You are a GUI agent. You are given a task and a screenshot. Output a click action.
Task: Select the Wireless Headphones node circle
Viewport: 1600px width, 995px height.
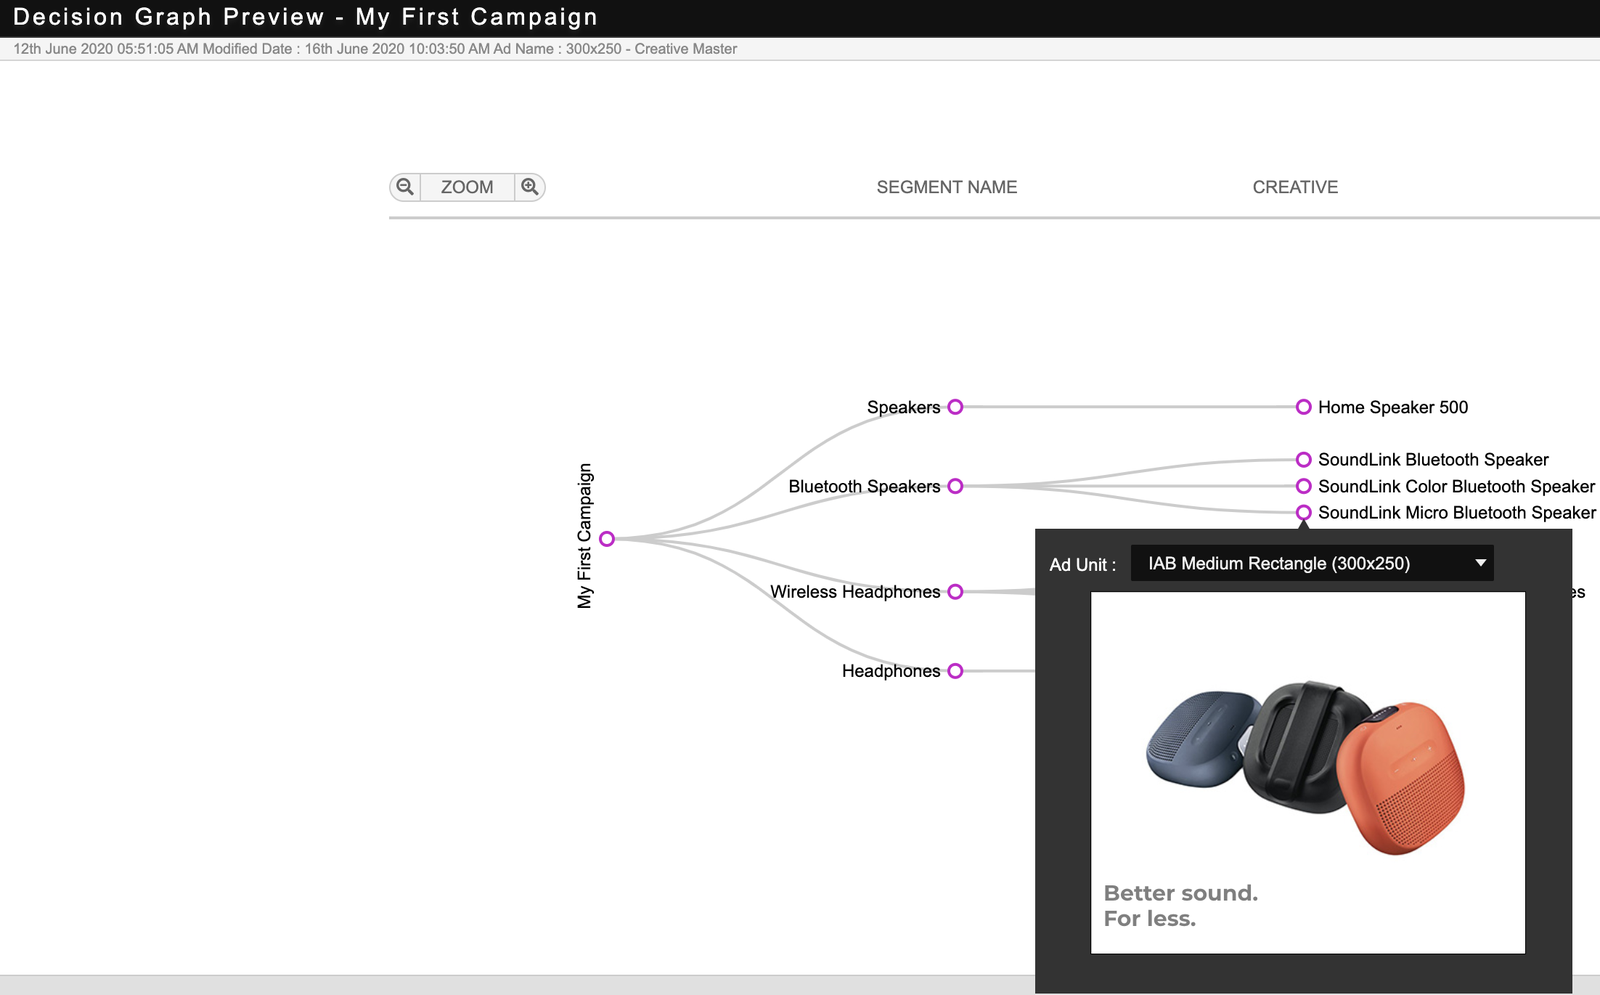[x=955, y=592]
